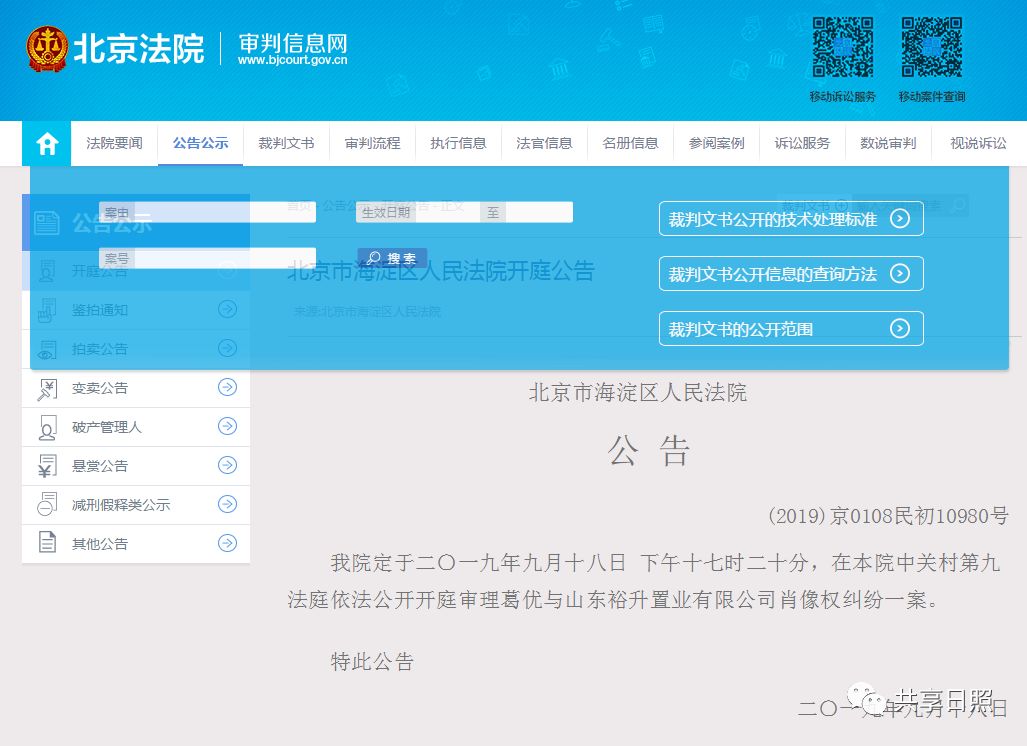Screen dimensions: 1027x746
Task: Expand arrow on the 减刑假释类公示 row
Action: [227, 504]
